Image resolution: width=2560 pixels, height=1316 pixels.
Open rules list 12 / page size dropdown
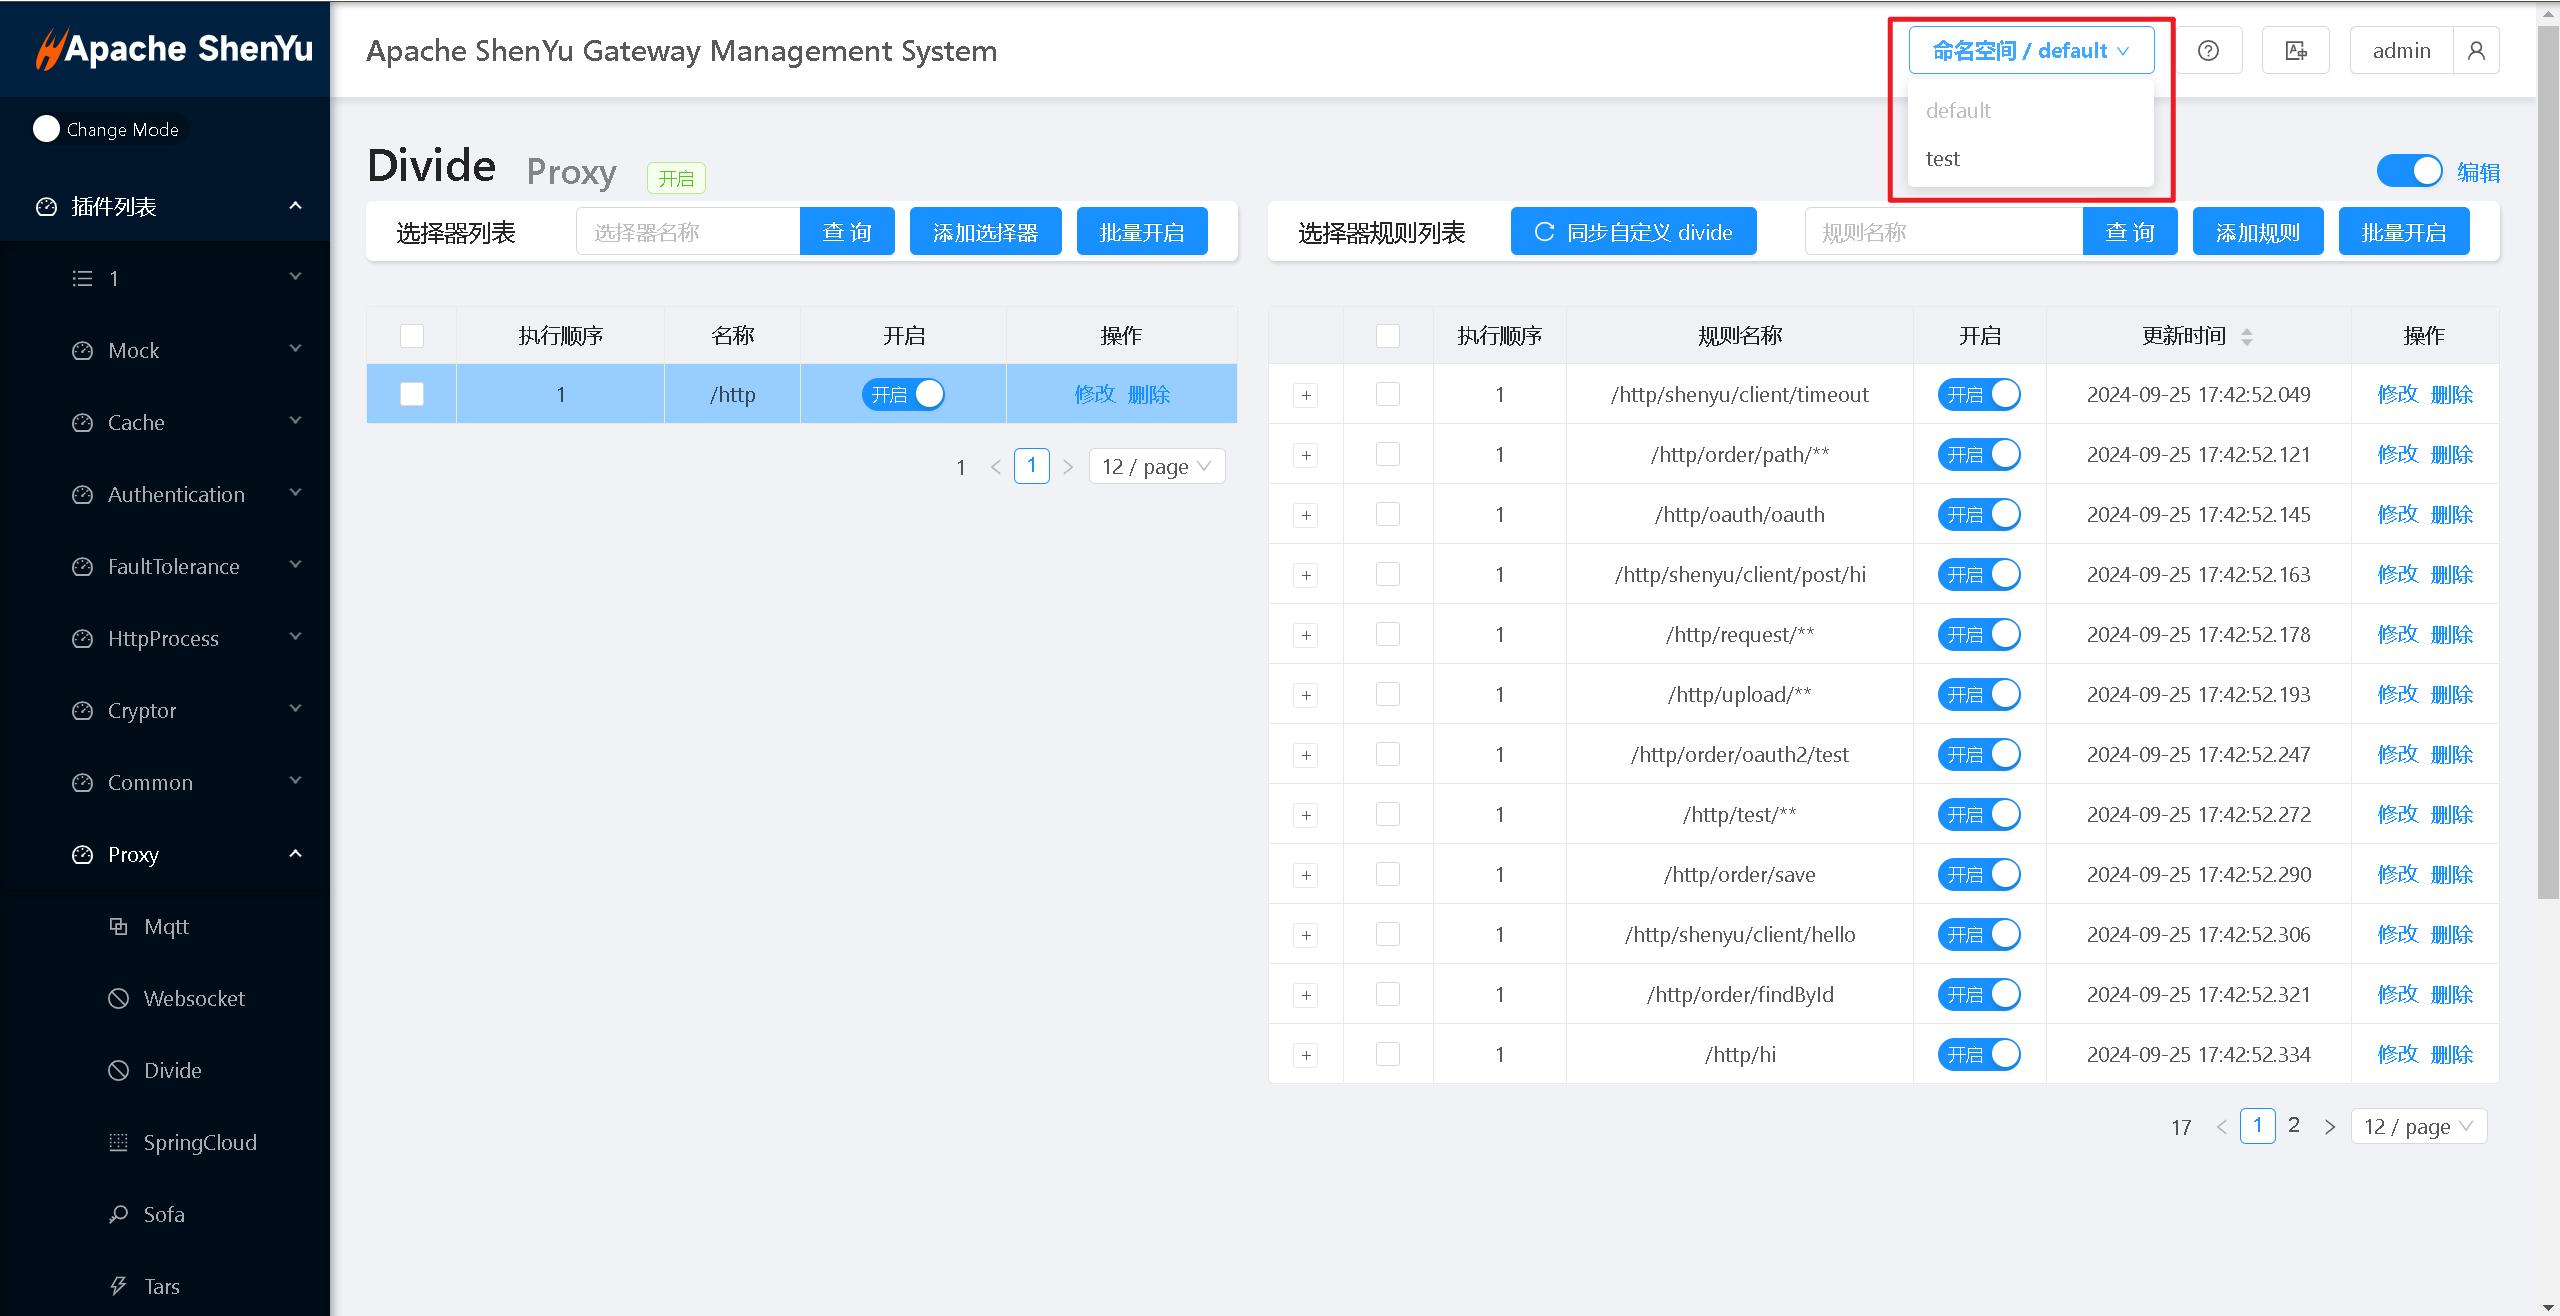2418,1126
